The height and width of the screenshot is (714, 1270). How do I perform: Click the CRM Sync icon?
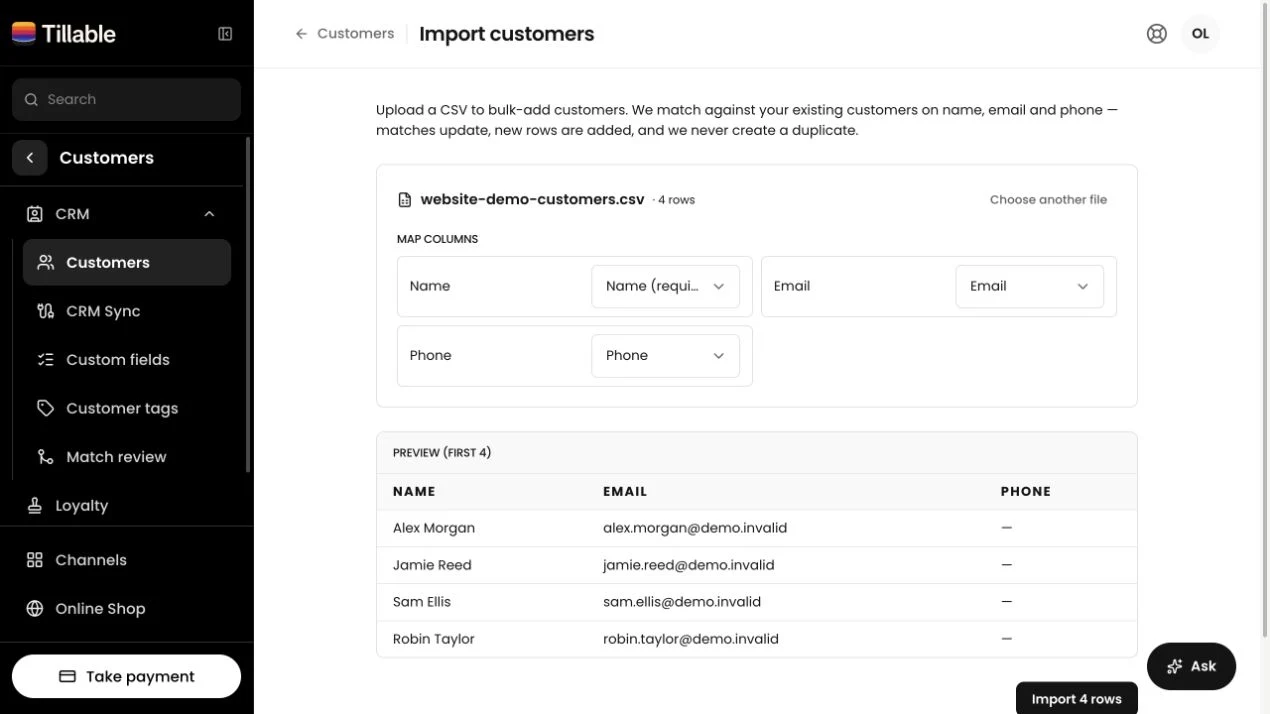(x=46, y=311)
